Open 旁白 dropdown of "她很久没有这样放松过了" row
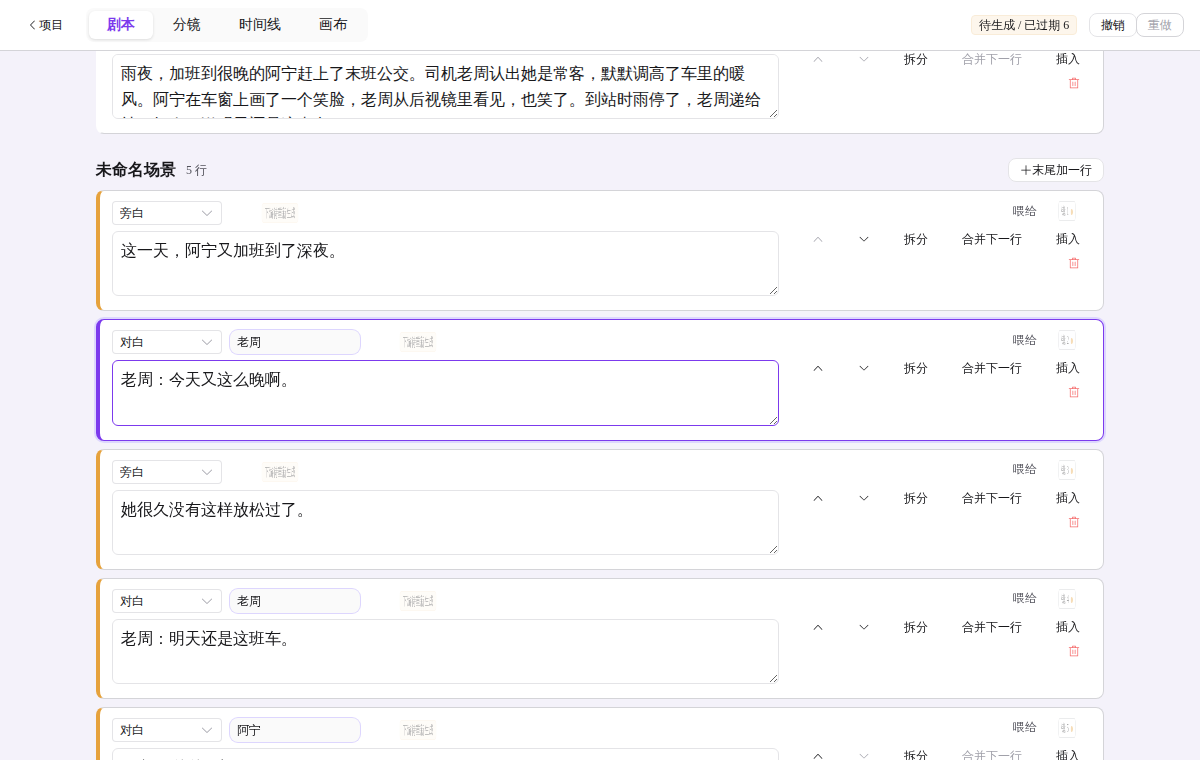 pos(167,472)
